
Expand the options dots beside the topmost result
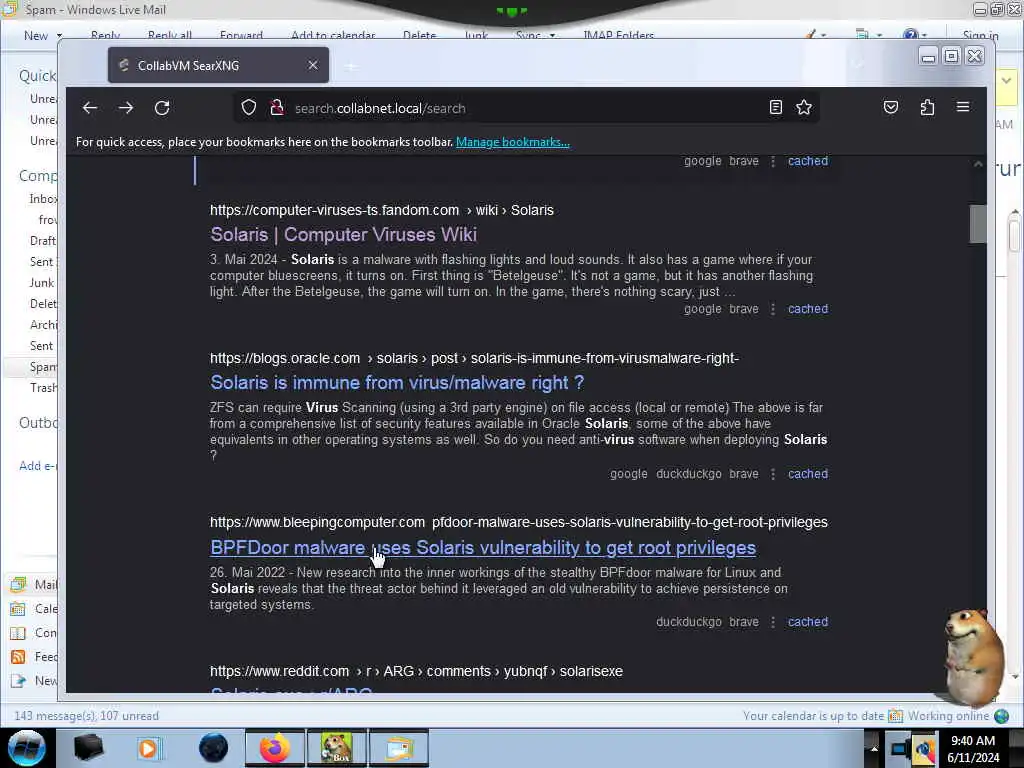(773, 161)
